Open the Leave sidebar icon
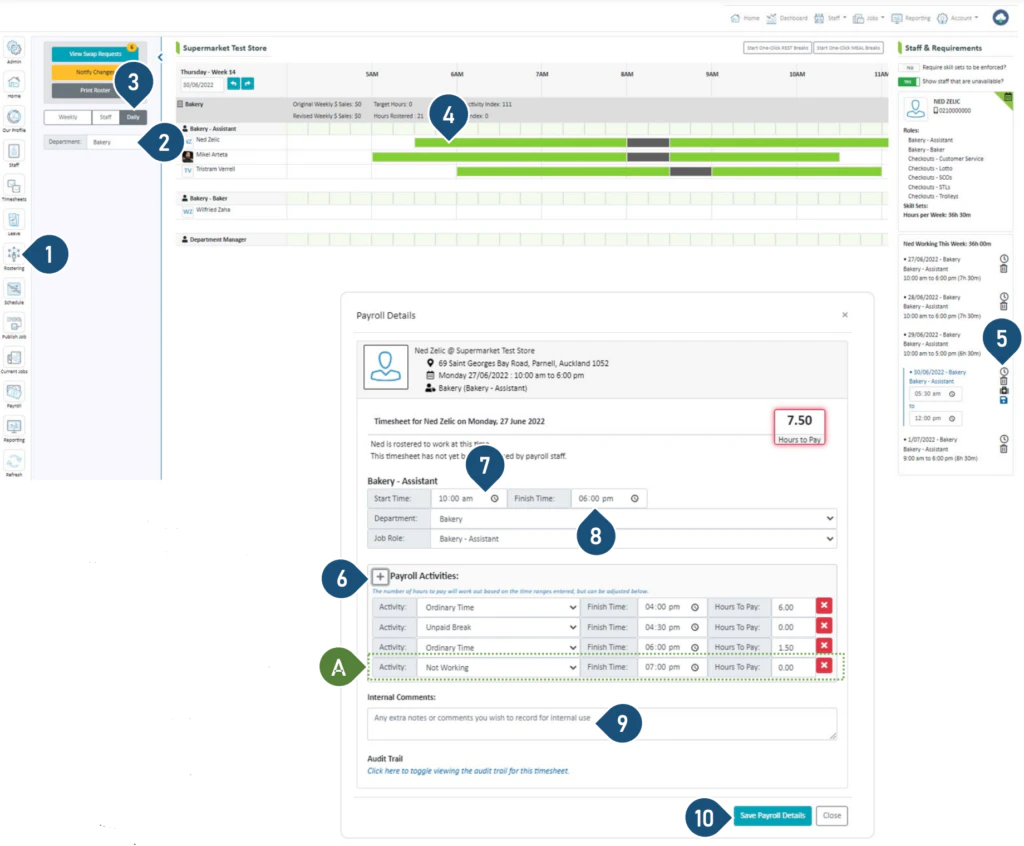 [14, 223]
